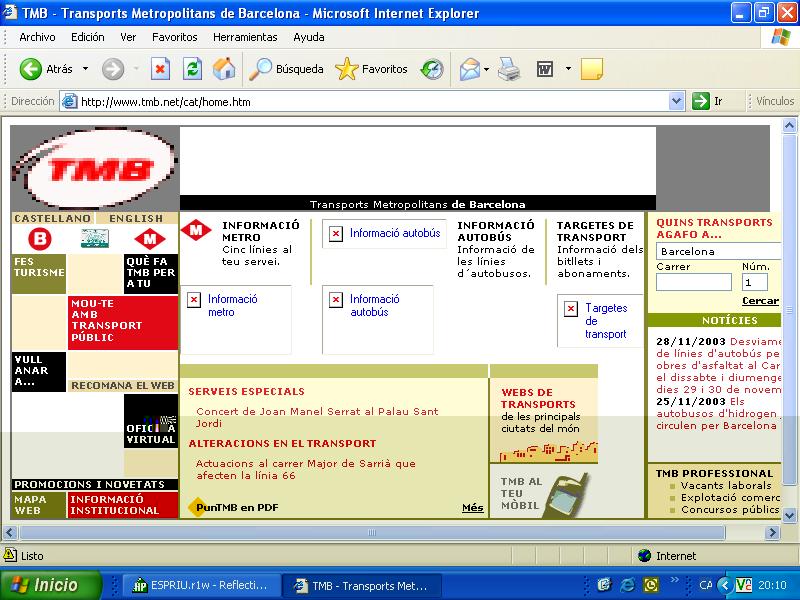Show browsing History clock icon

click(432, 69)
